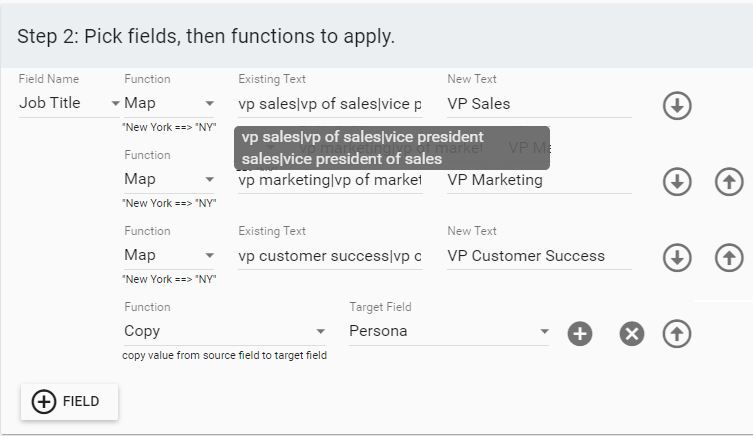
Task: Open the Persona target field dropdown
Action: [449, 331]
